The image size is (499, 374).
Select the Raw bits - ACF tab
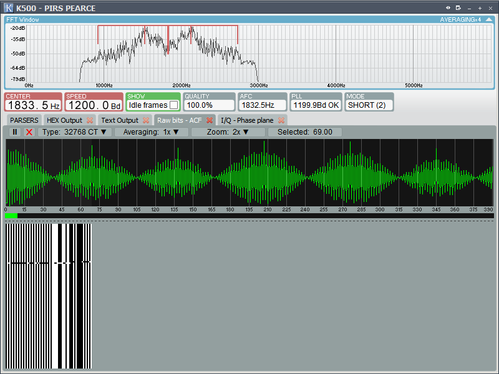(179, 120)
